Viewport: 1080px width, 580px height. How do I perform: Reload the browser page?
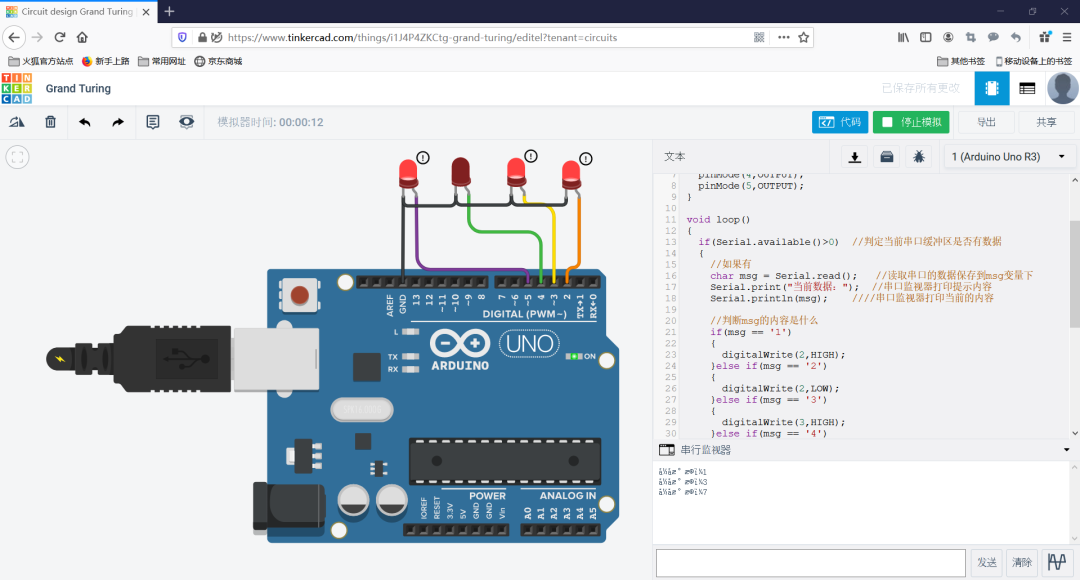(x=60, y=37)
